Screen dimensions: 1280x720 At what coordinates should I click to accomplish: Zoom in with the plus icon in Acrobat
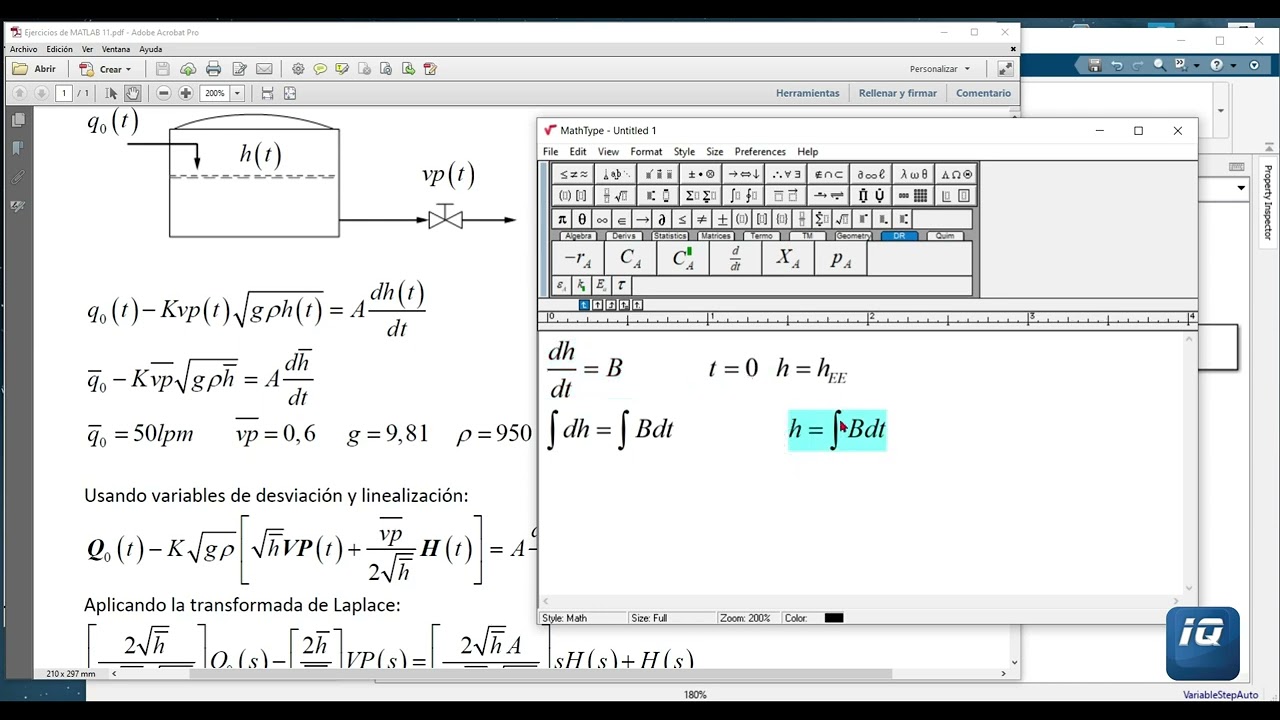point(186,93)
